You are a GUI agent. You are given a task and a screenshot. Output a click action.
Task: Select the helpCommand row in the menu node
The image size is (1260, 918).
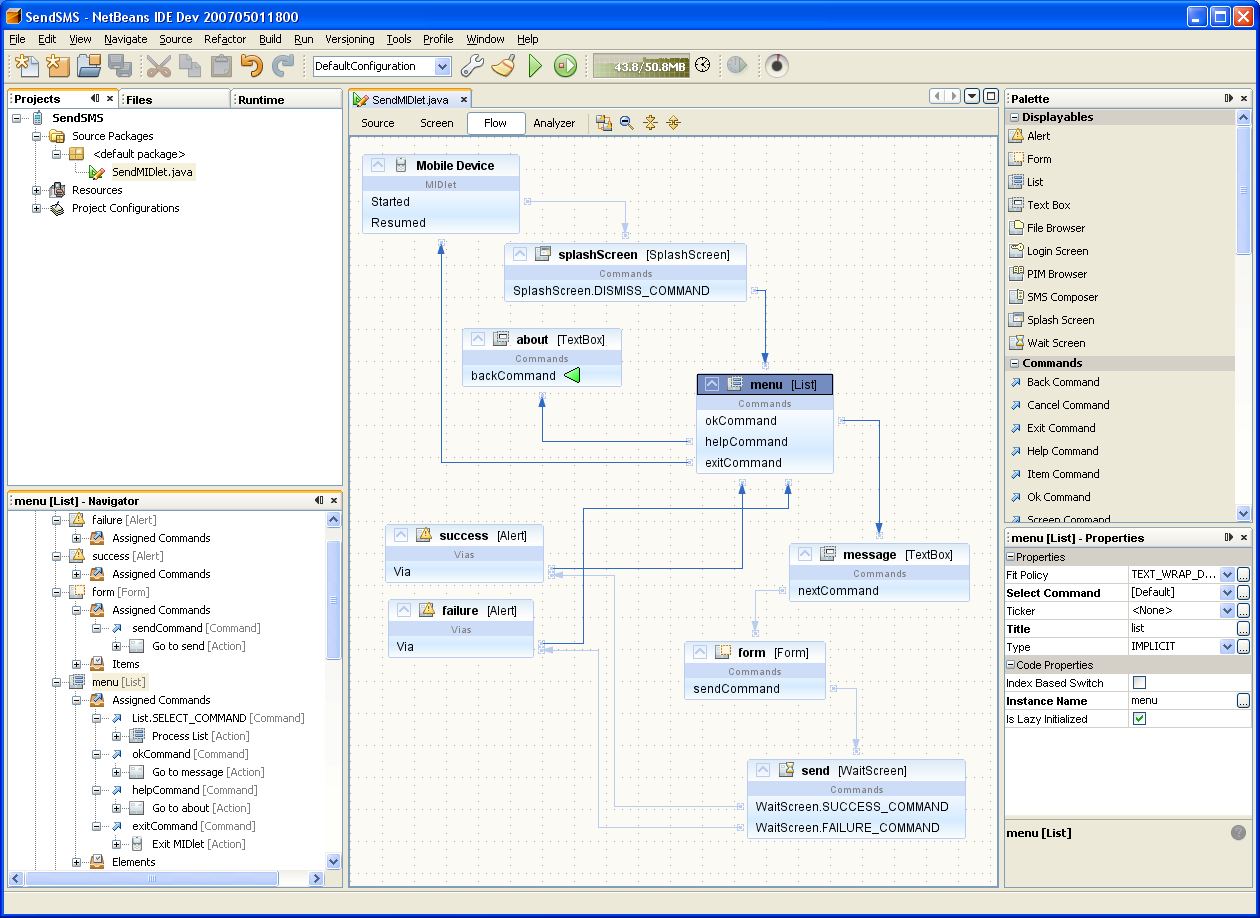(x=765, y=442)
